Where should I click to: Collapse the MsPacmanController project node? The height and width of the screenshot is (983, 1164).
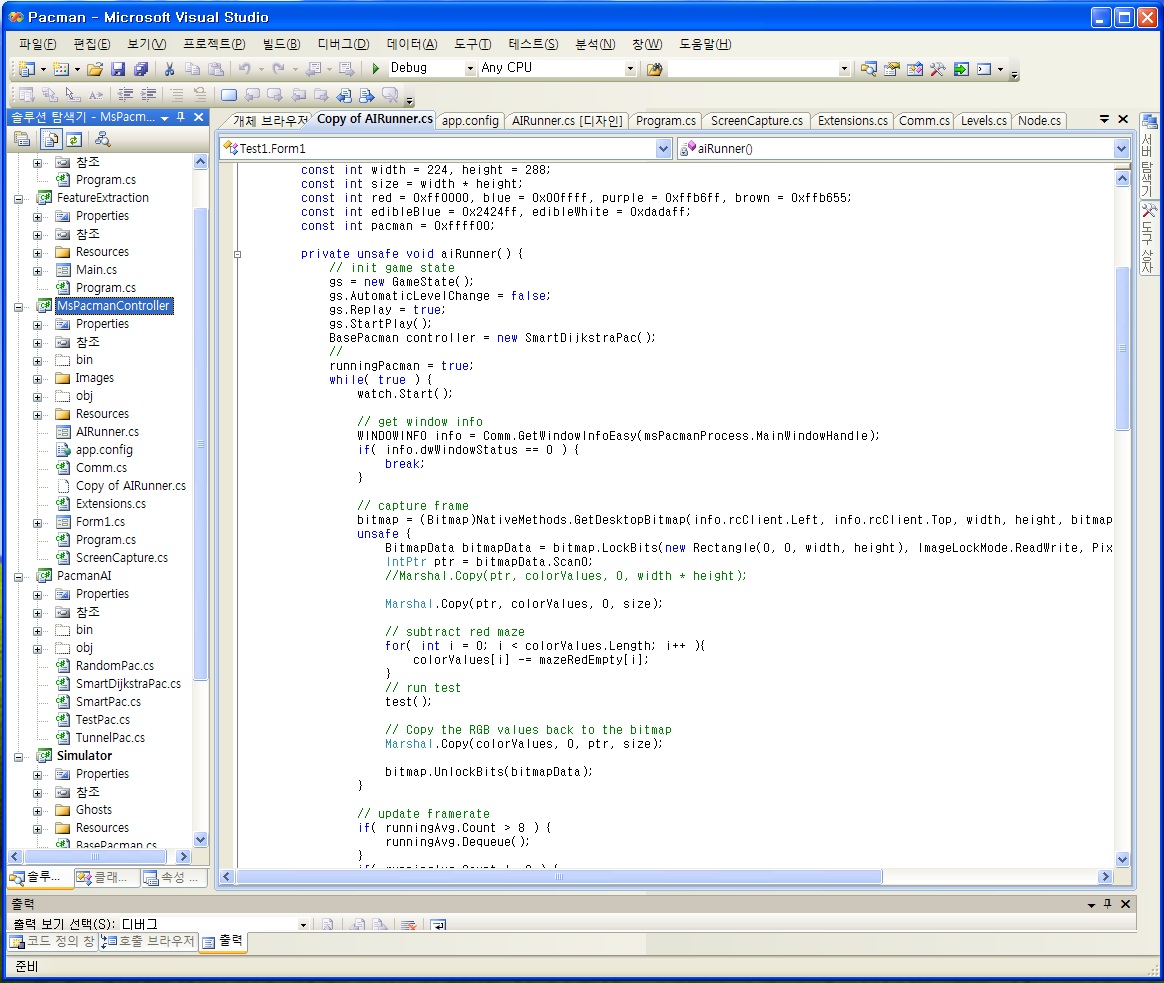tap(19, 306)
